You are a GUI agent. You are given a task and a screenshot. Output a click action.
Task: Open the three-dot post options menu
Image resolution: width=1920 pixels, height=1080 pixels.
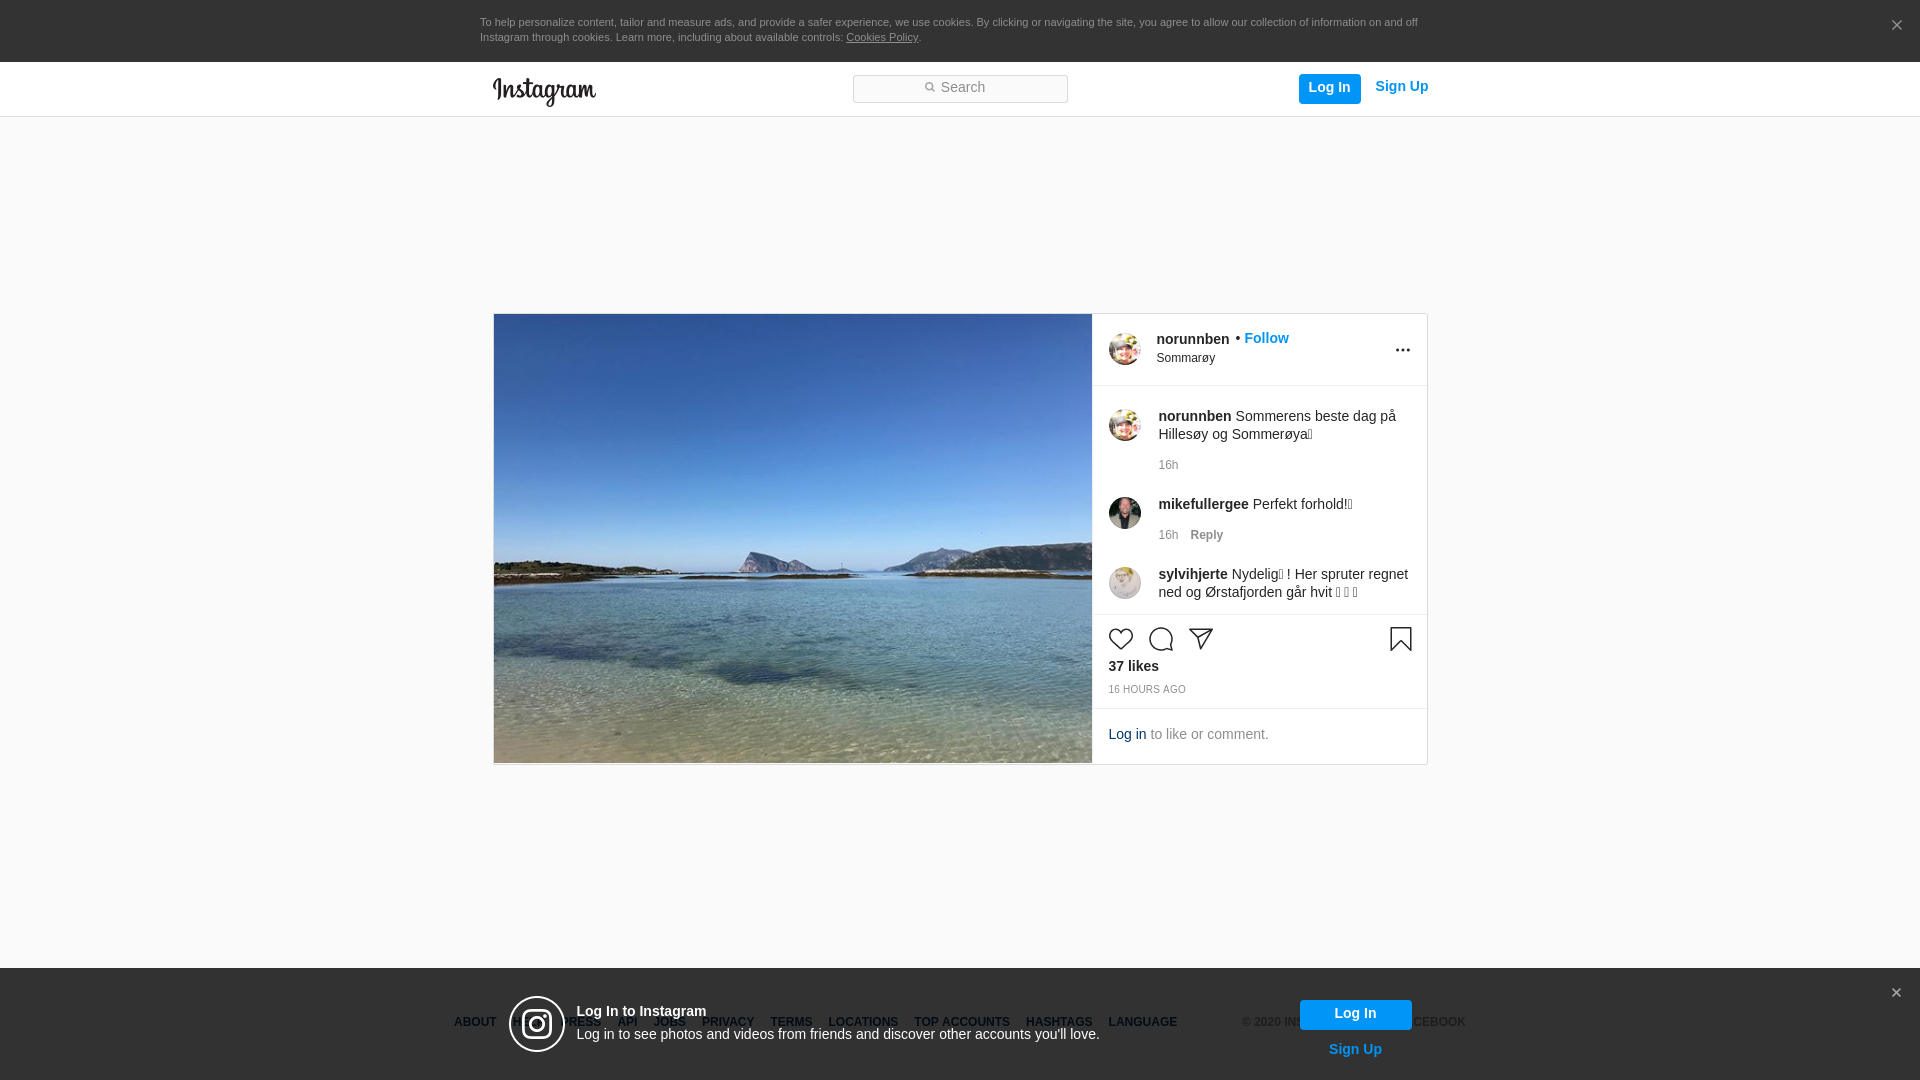(1402, 350)
